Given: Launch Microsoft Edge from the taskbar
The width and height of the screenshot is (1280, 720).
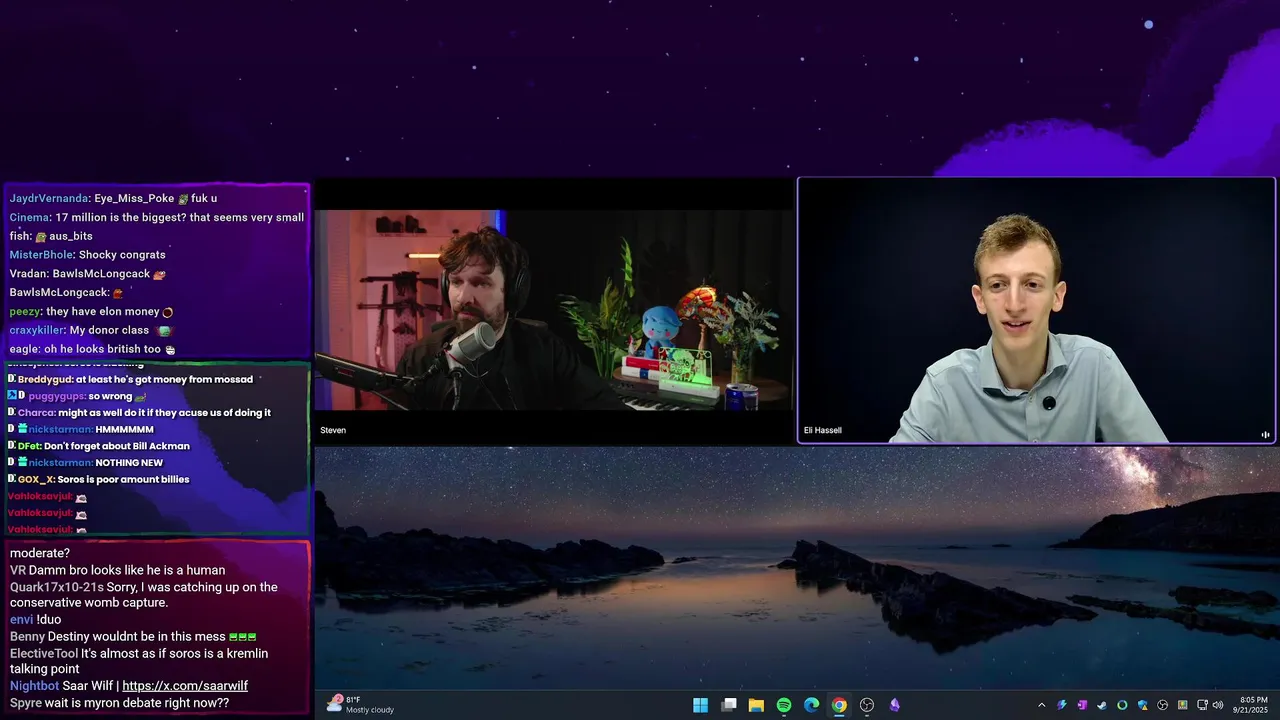Looking at the screenshot, I should (812, 705).
